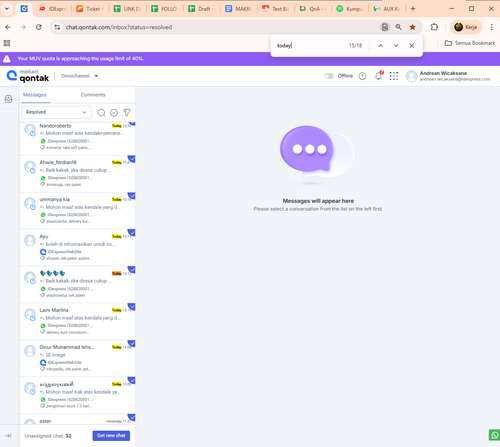Open the Nandoroberto conversation
The image size is (500, 447).
tap(77, 138)
